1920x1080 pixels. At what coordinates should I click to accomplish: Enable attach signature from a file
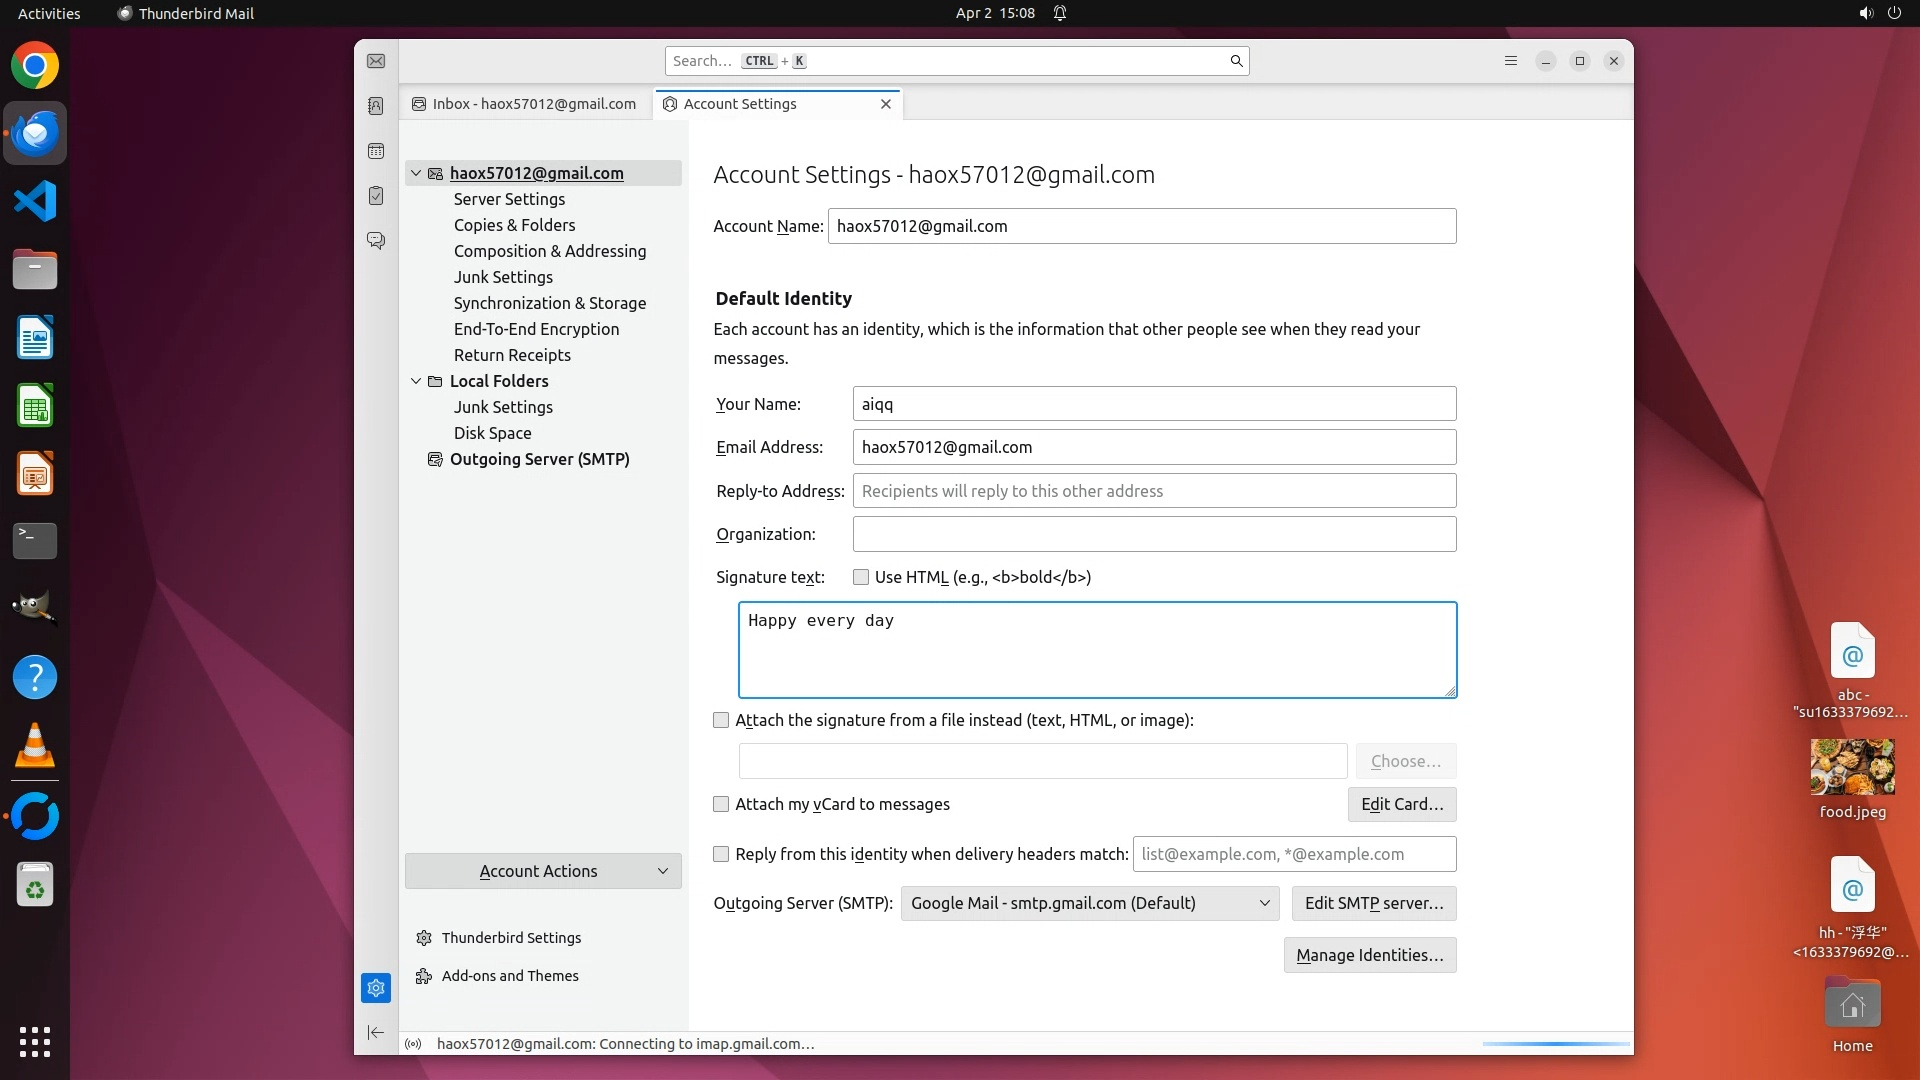click(721, 720)
